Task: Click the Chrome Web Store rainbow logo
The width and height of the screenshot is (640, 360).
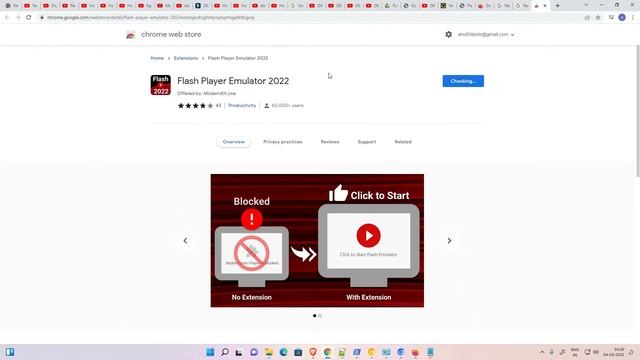Action: [131, 35]
